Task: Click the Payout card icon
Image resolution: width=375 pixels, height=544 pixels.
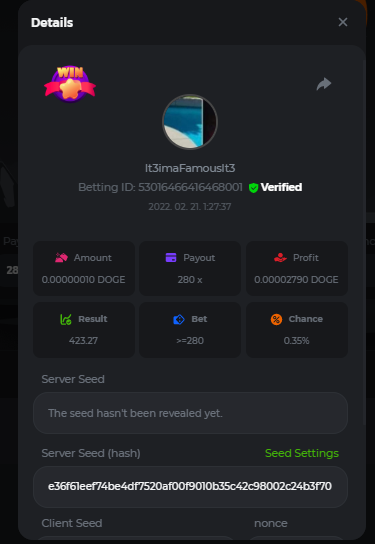Action: click(x=171, y=257)
